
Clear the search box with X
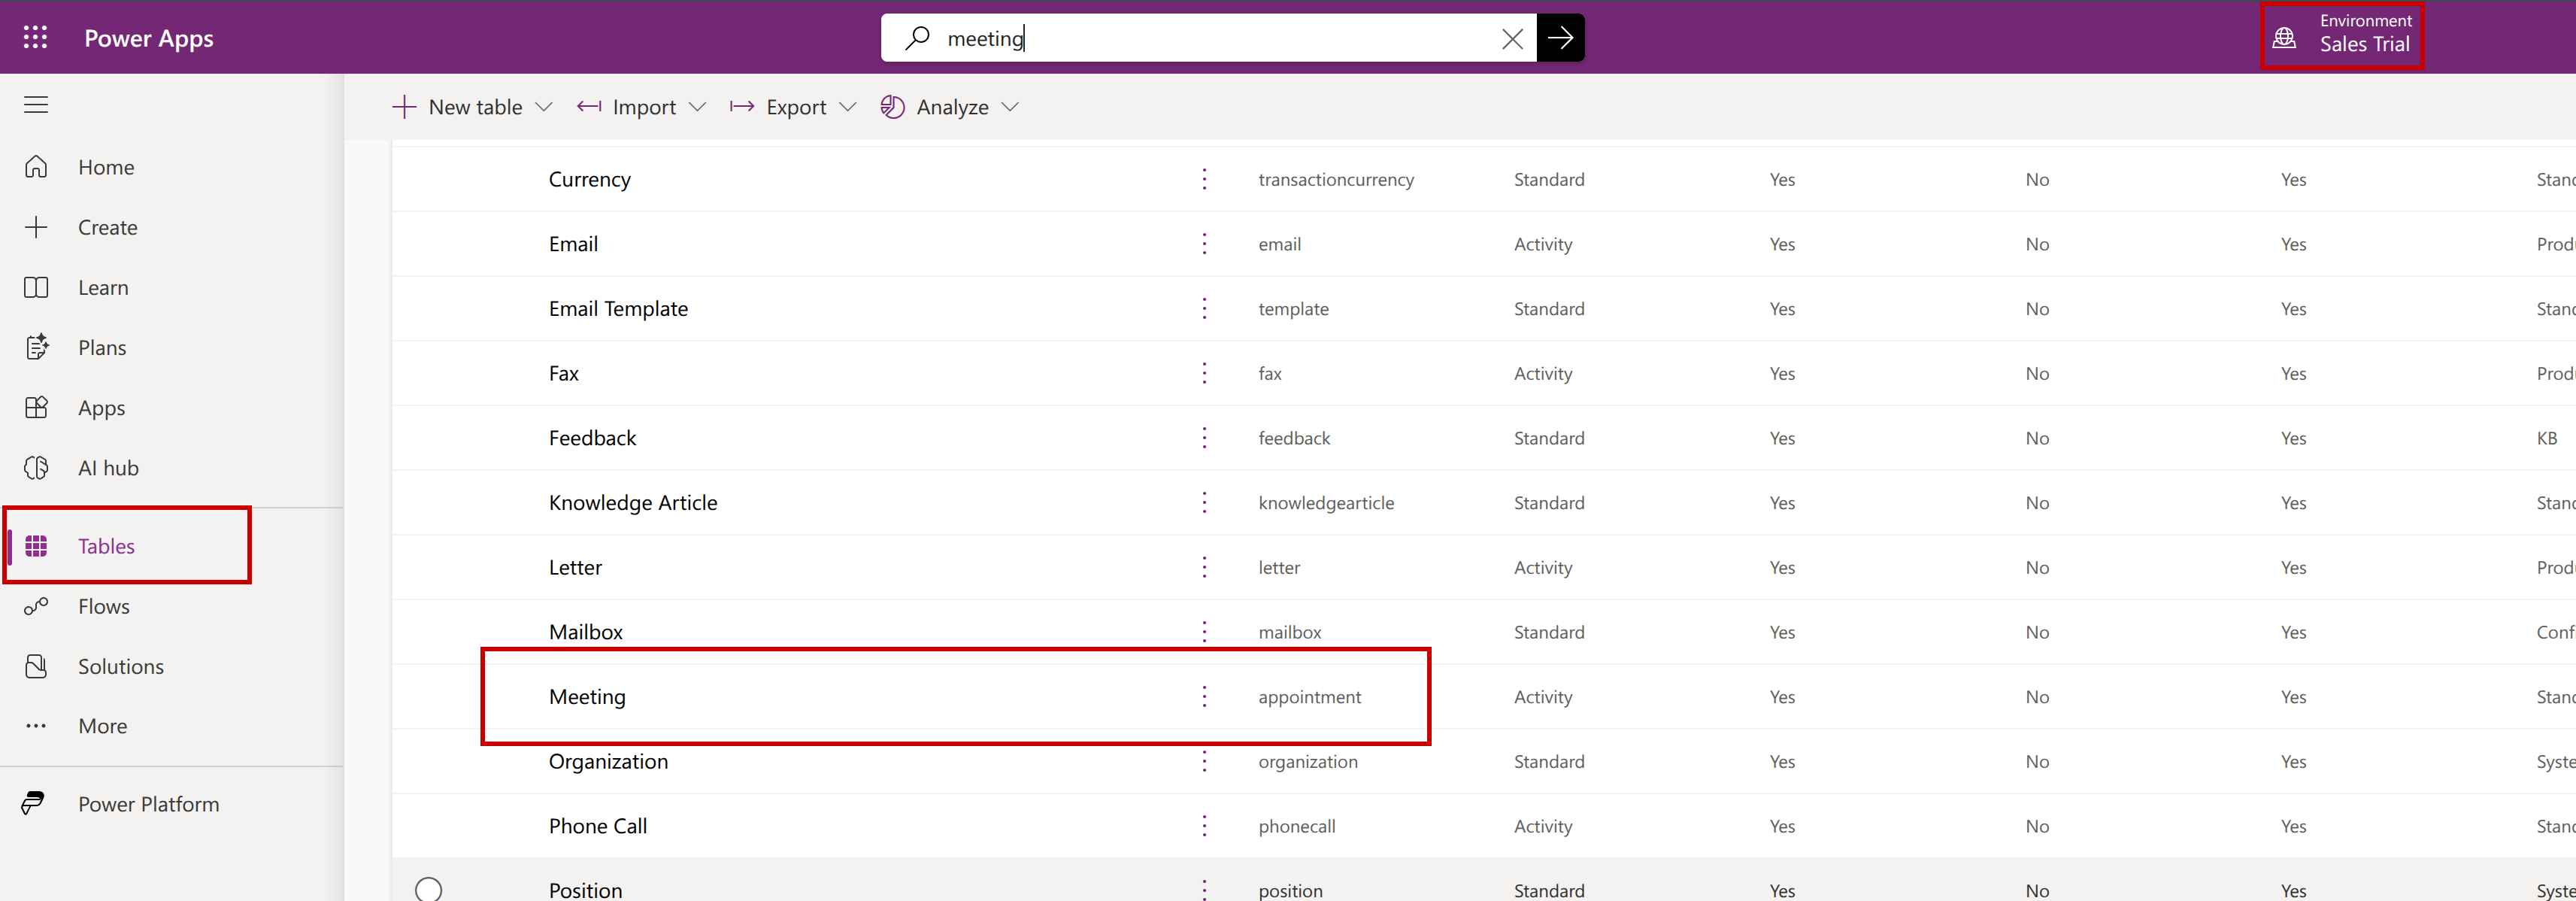(1512, 38)
